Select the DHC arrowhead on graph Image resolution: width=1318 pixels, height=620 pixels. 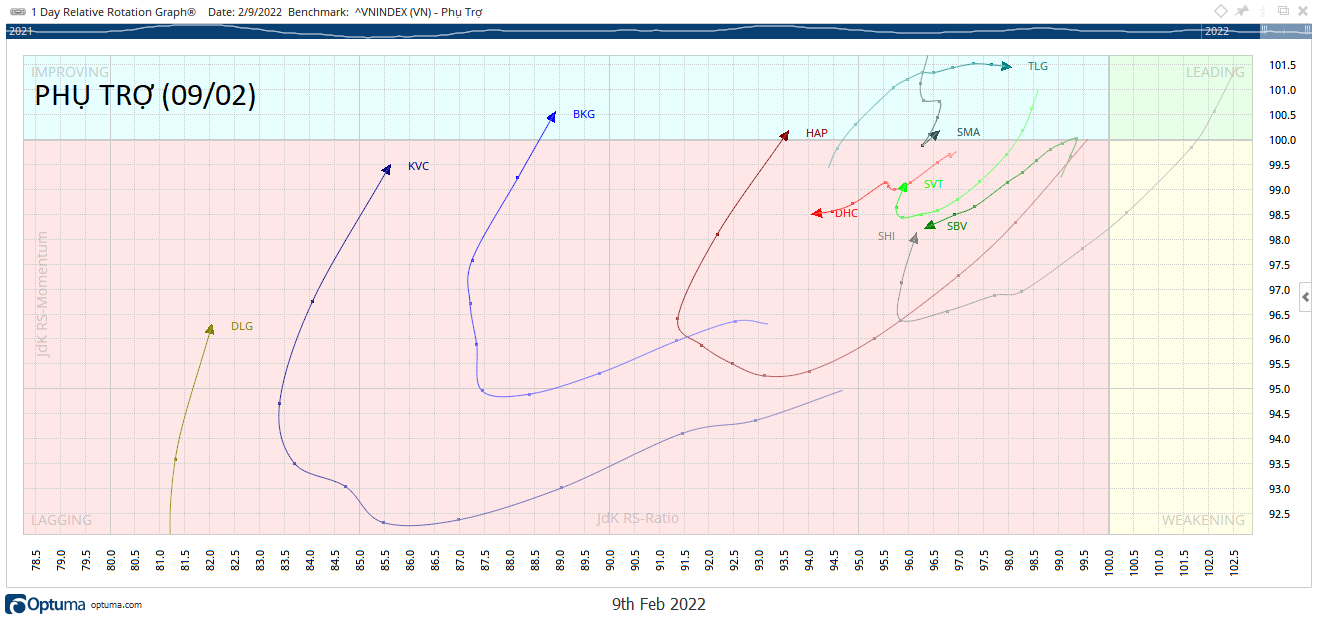pyautogui.click(x=817, y=213)
